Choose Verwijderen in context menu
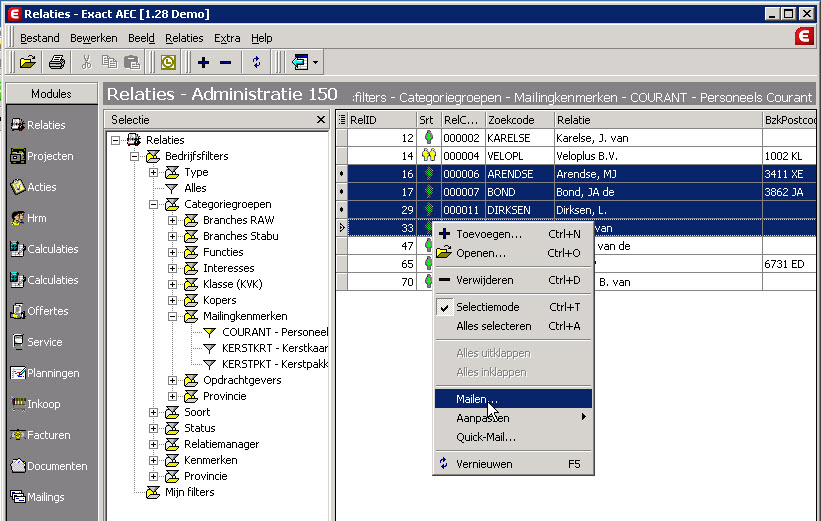821x521 pixels. tap(513, 280)
